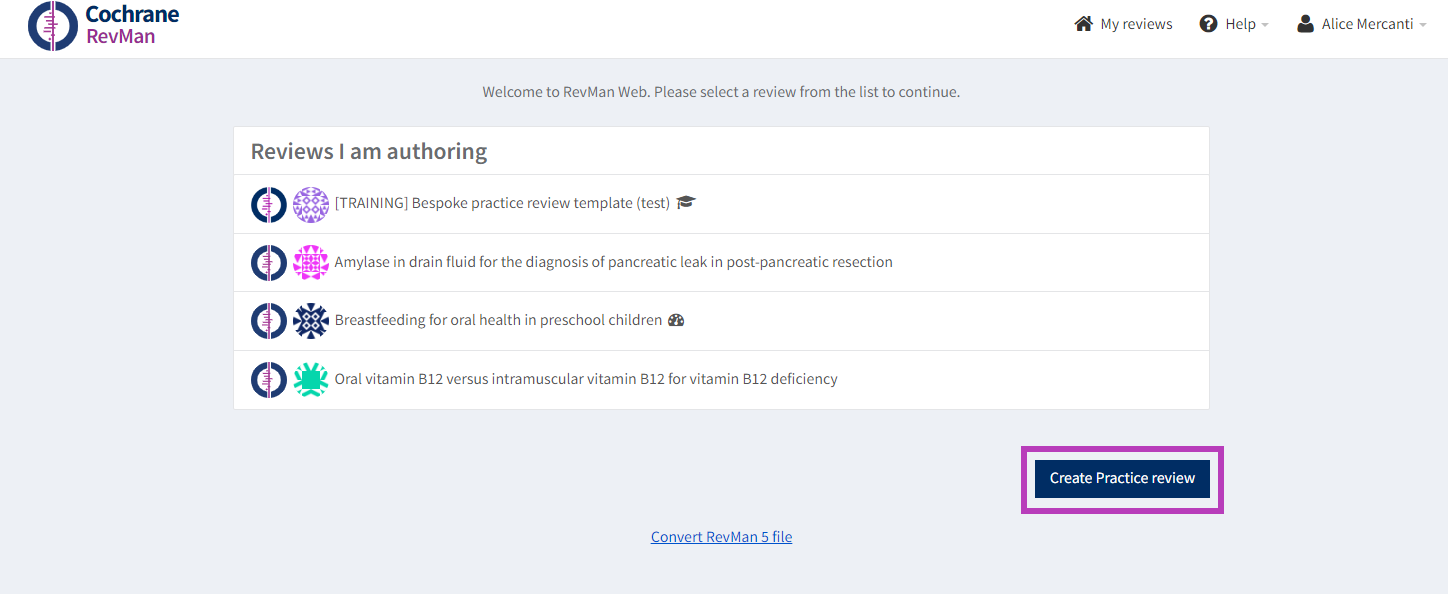Open the Amylase in drain fluid review

click(x=613, y=262)
